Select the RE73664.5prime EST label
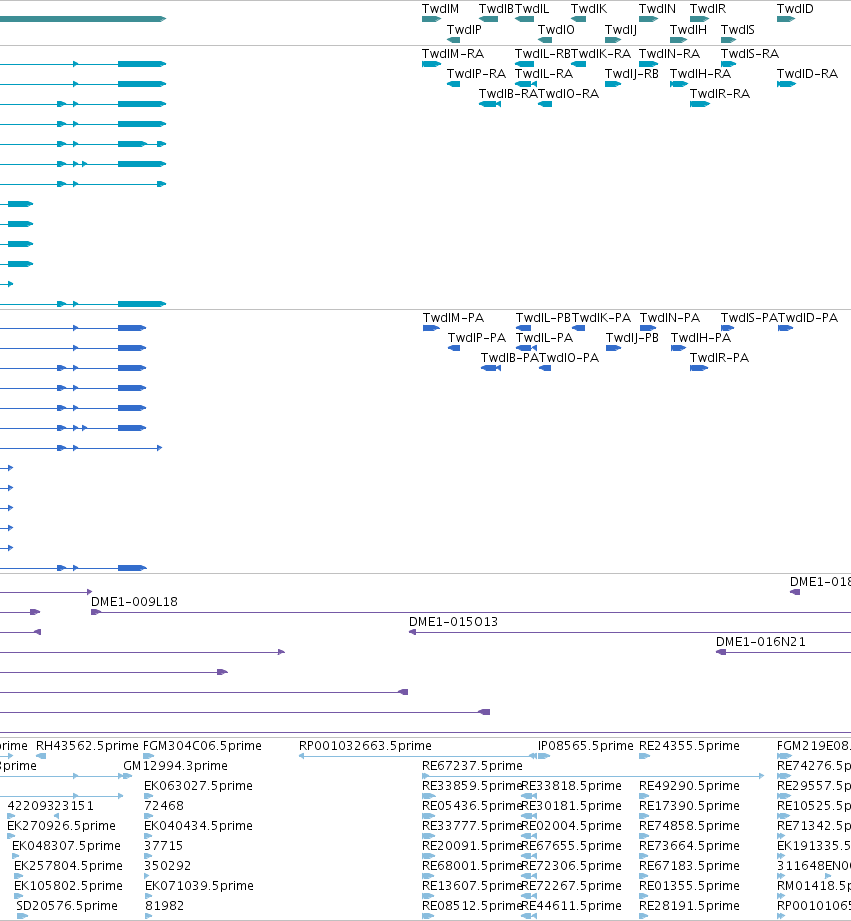The height and width of the screenshot is (921, 851). [x=689, y=846]
